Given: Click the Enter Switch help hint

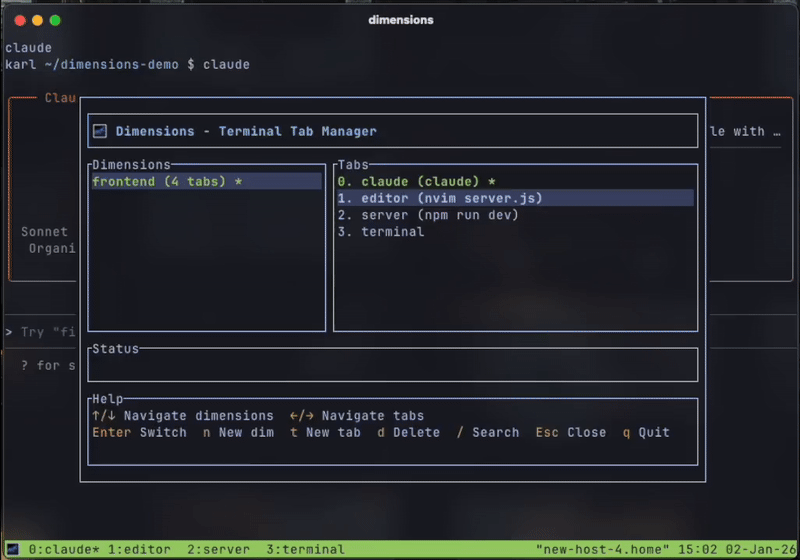Looking at the screenshot, I should click(139, 432).
